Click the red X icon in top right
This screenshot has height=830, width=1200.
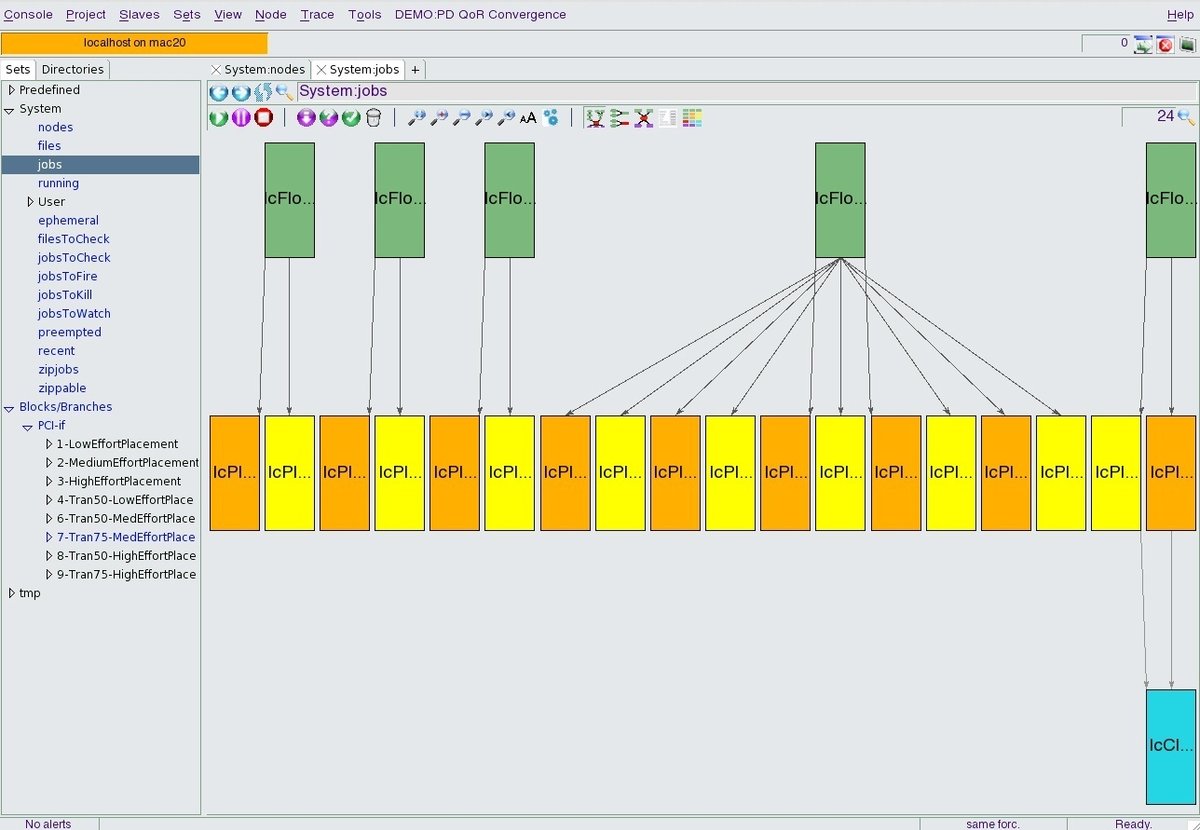click(x=1165, y=44)
